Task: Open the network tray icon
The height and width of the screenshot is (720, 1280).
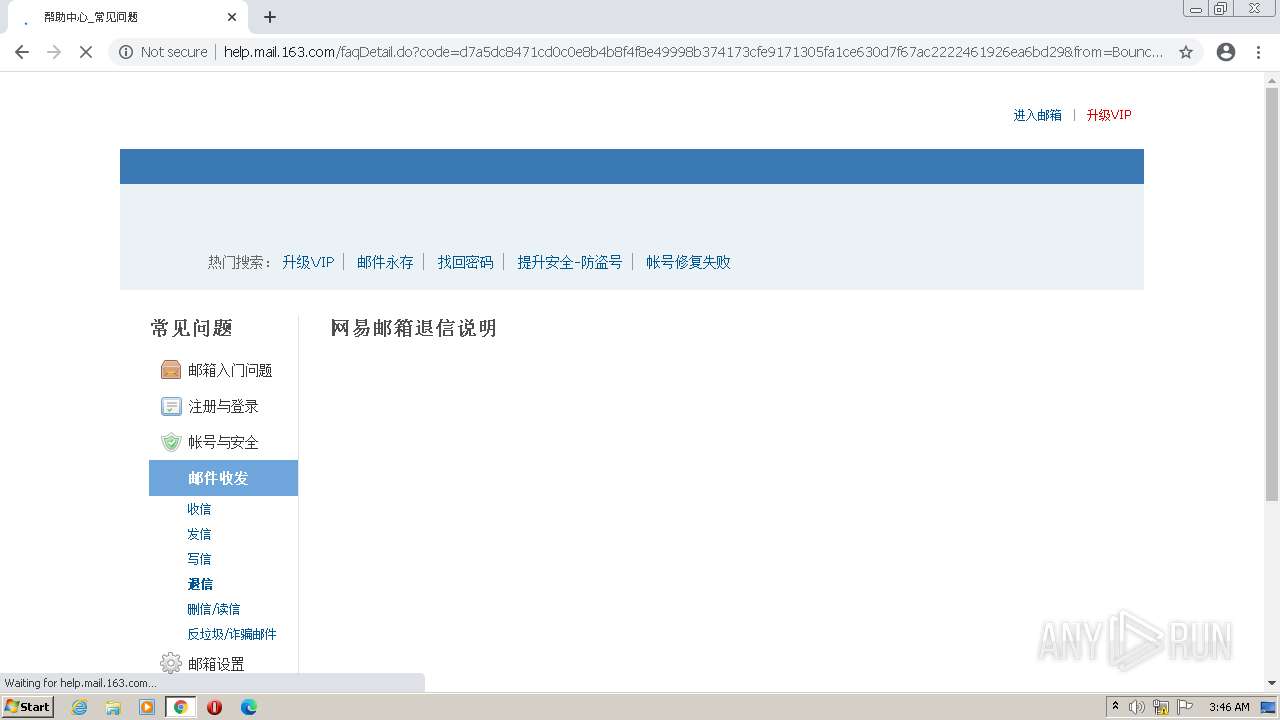Action: pos(1161,707)
